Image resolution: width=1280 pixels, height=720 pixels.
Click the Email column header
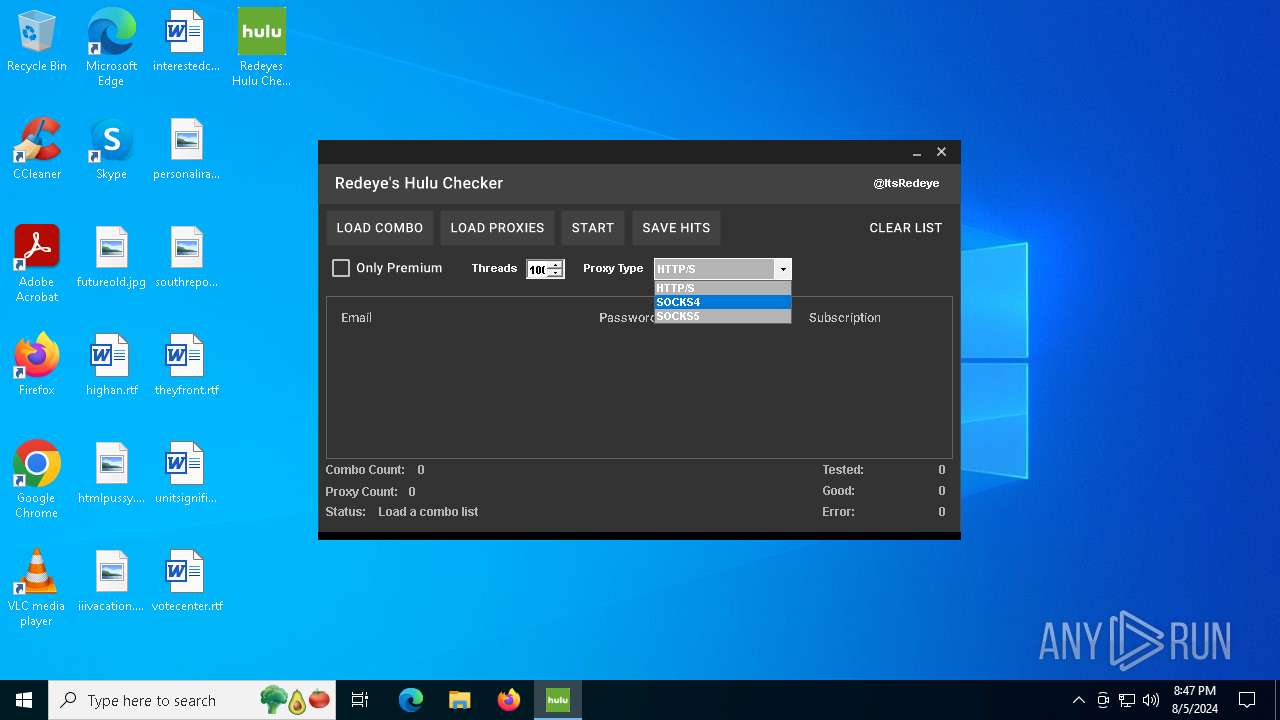point(356,317)
